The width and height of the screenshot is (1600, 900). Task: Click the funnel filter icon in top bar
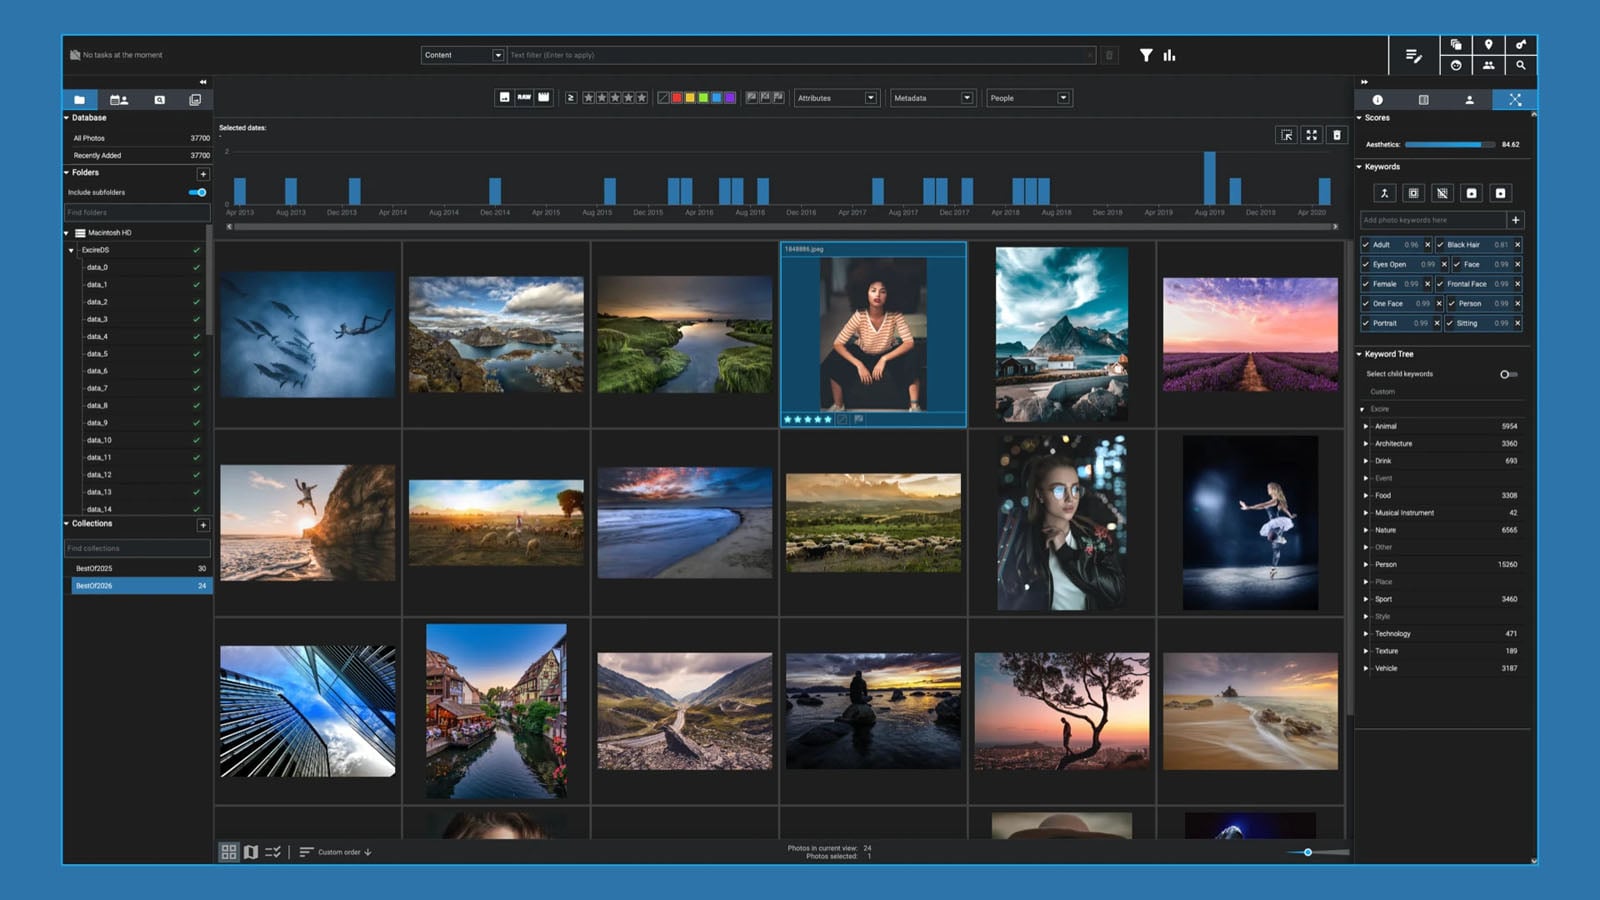[1146, 55]
